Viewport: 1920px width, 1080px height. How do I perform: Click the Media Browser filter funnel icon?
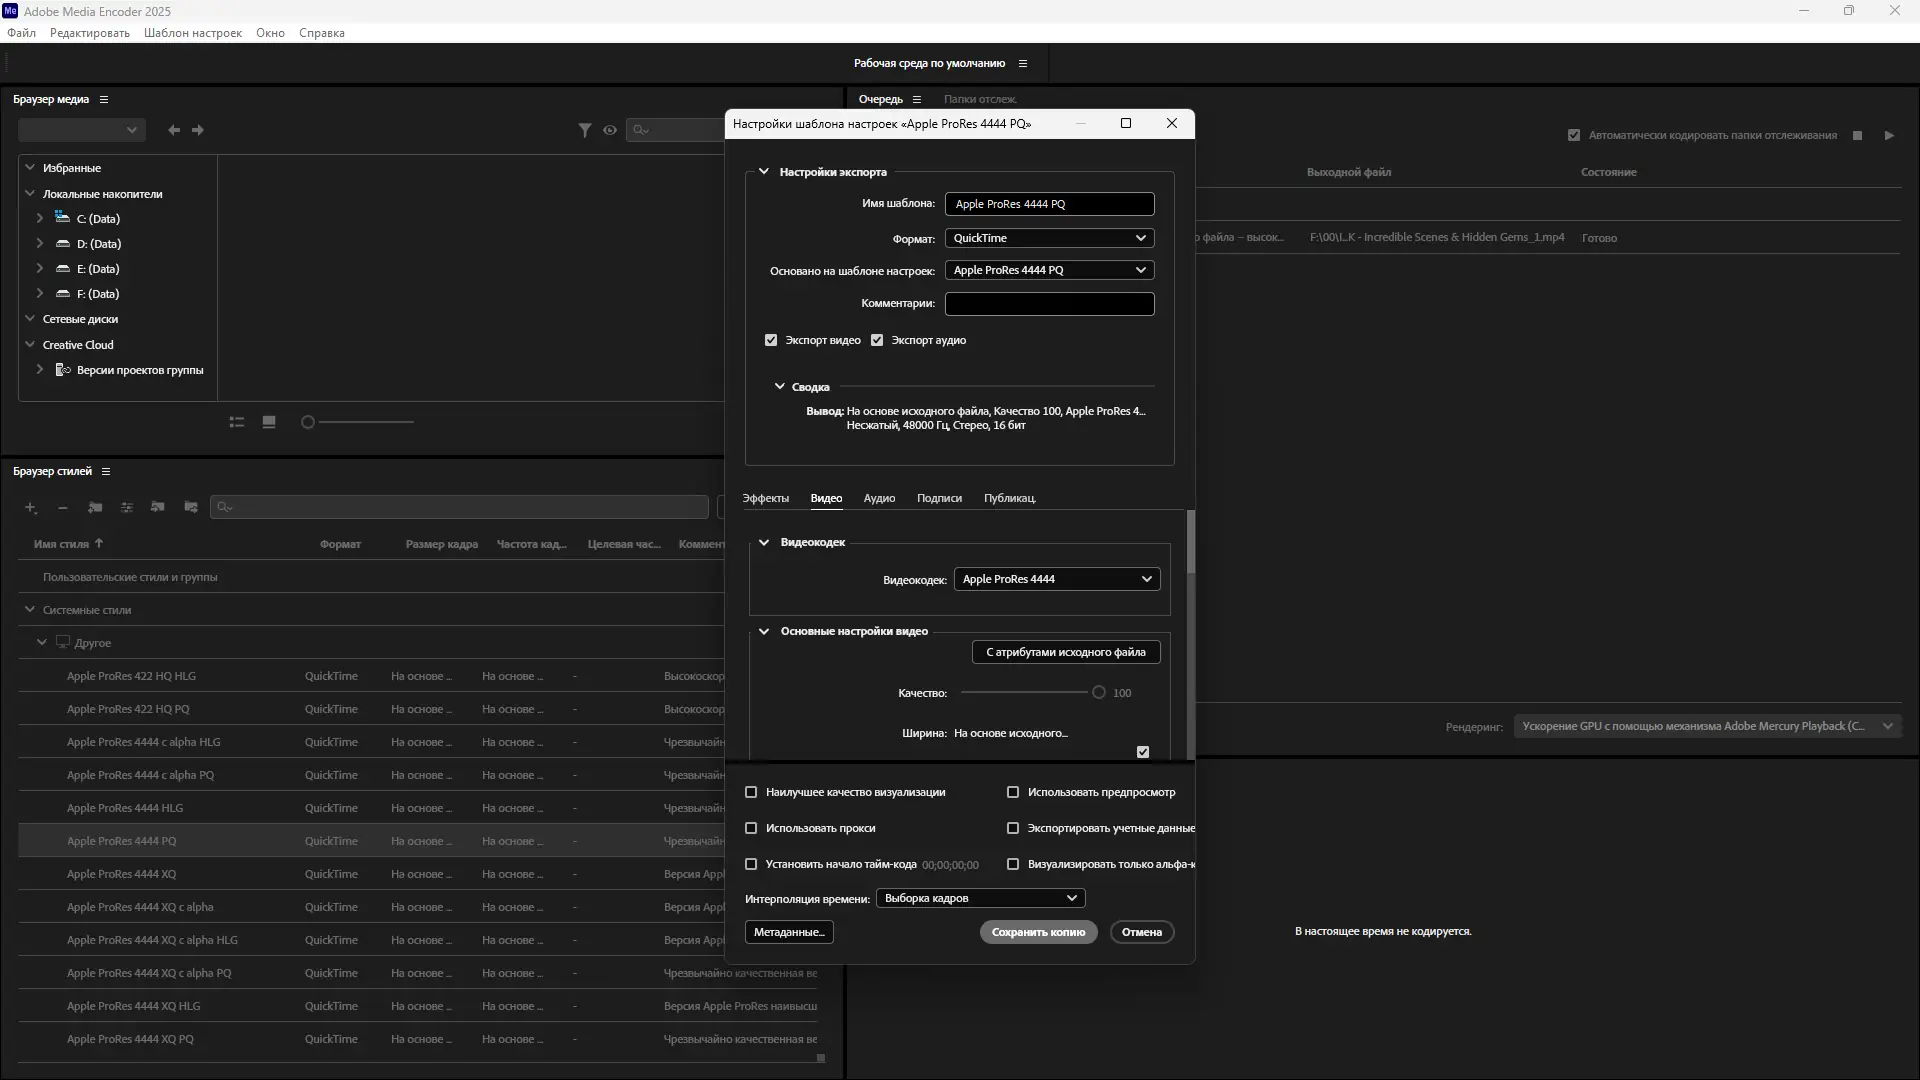(585, 130)
